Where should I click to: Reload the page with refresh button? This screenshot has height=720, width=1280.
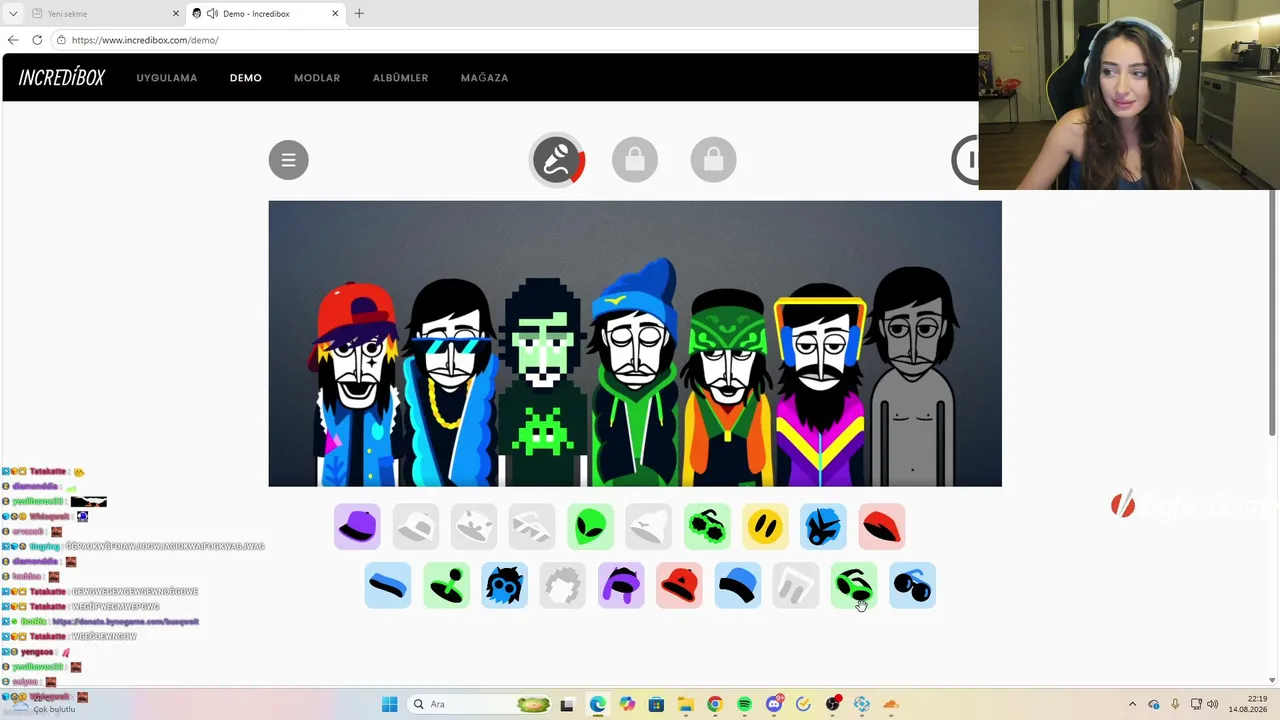coord(37,40)
